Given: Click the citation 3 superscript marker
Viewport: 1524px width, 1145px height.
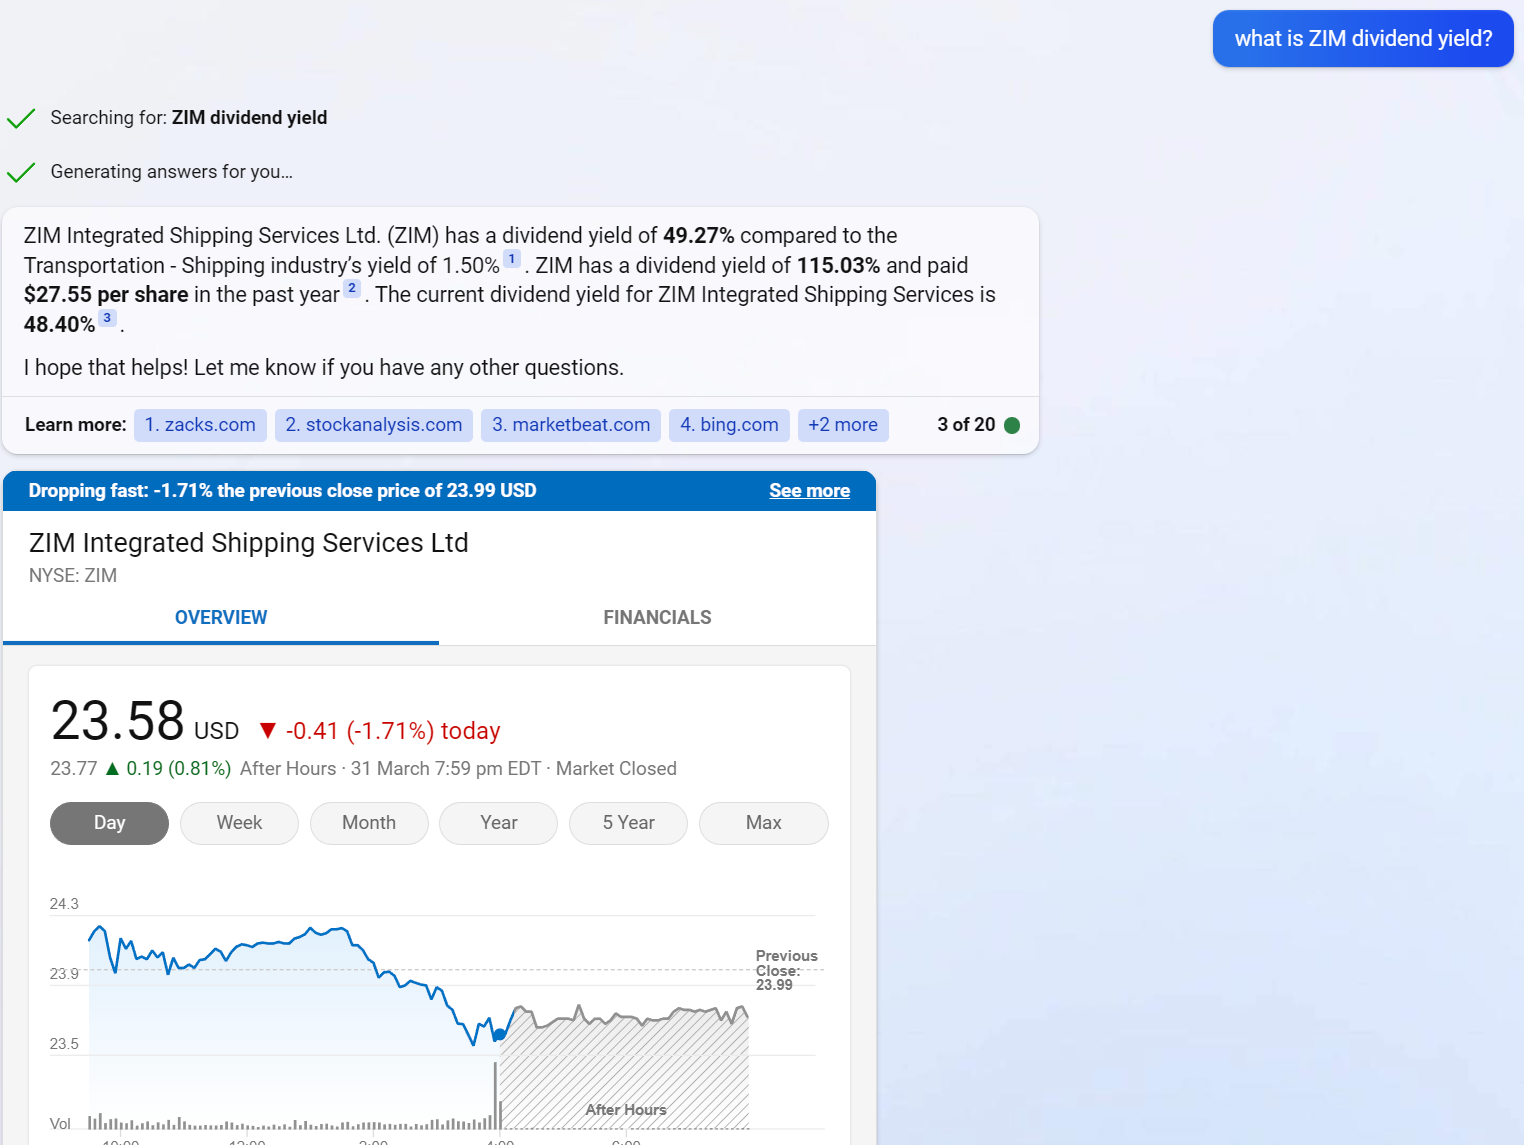Looking at the screenshot, I should pos(107,318).
